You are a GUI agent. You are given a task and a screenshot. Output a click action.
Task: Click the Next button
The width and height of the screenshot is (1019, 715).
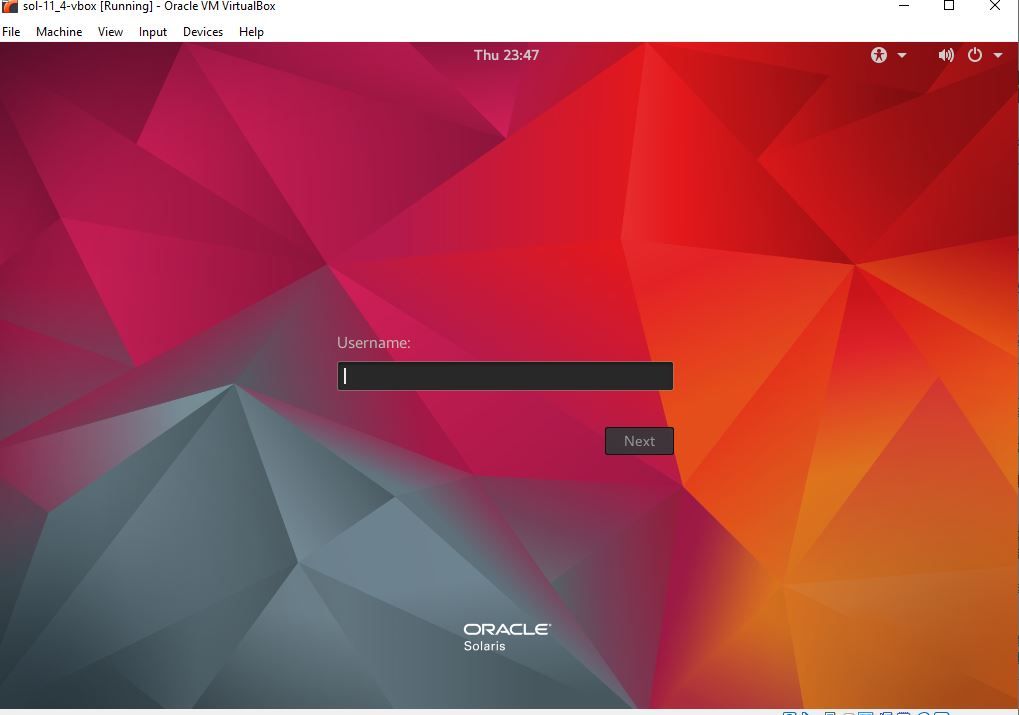click(639, 441)
